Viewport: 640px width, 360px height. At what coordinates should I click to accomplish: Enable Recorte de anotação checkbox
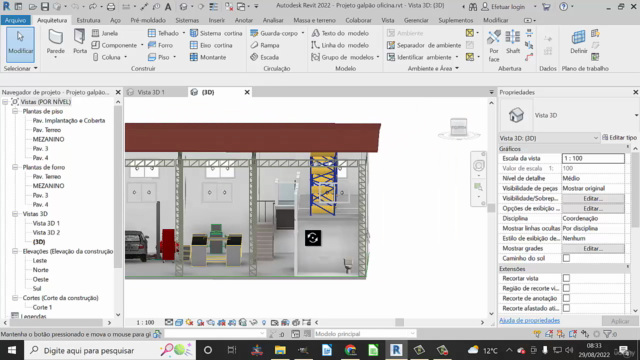click(x=566, y=298)
